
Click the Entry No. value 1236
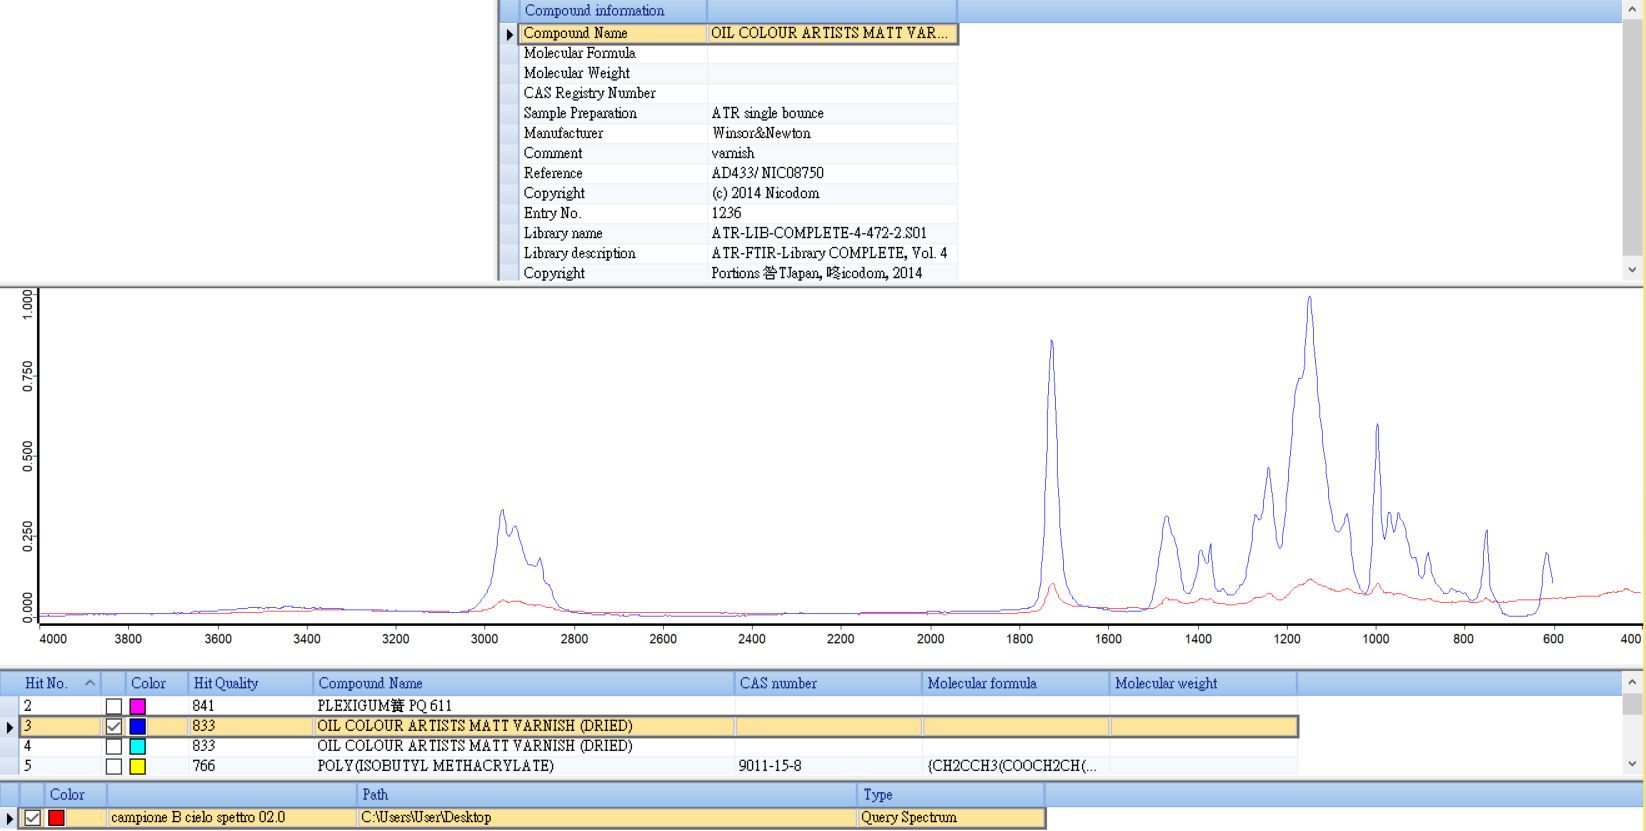727,213
